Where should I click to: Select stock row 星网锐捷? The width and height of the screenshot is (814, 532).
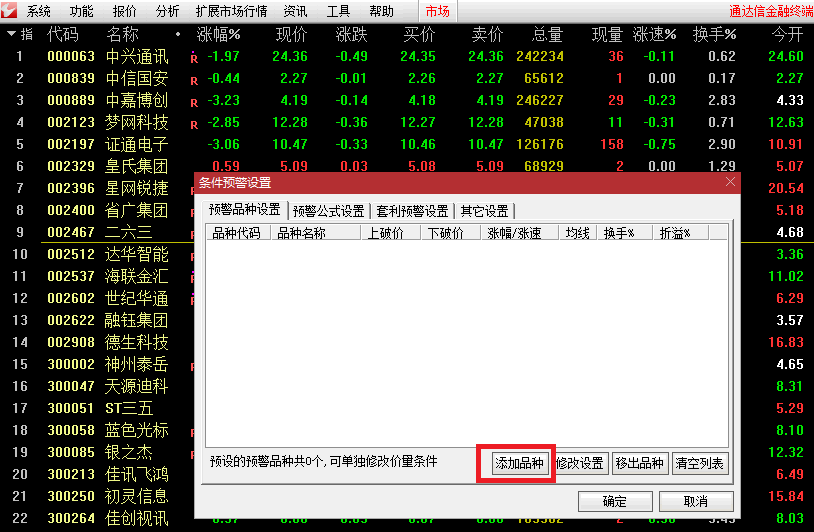point(137,188)
